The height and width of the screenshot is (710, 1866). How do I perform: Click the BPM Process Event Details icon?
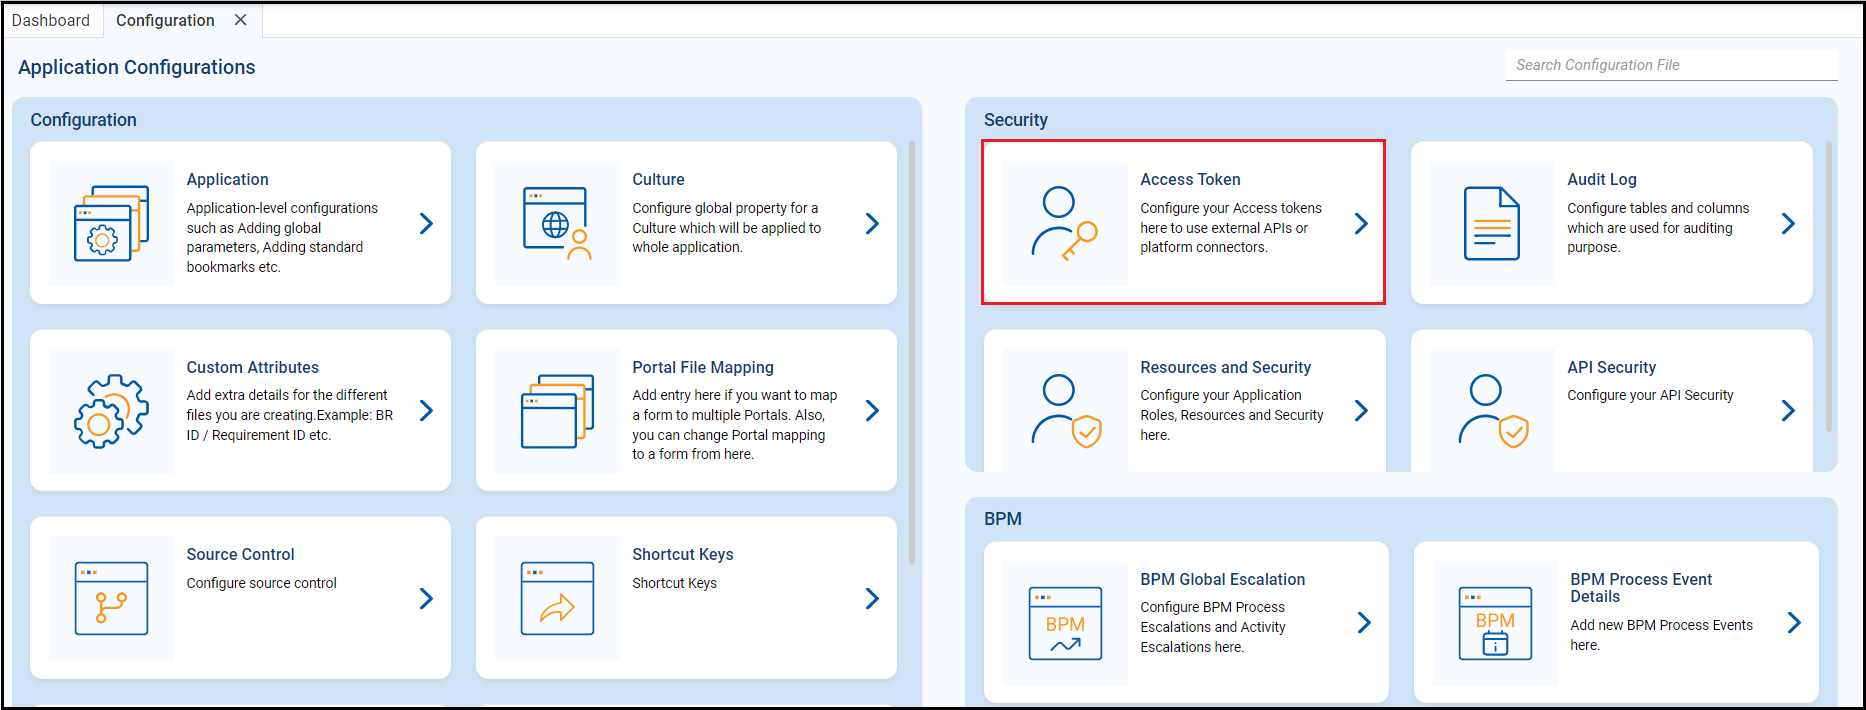(1495, 623)
